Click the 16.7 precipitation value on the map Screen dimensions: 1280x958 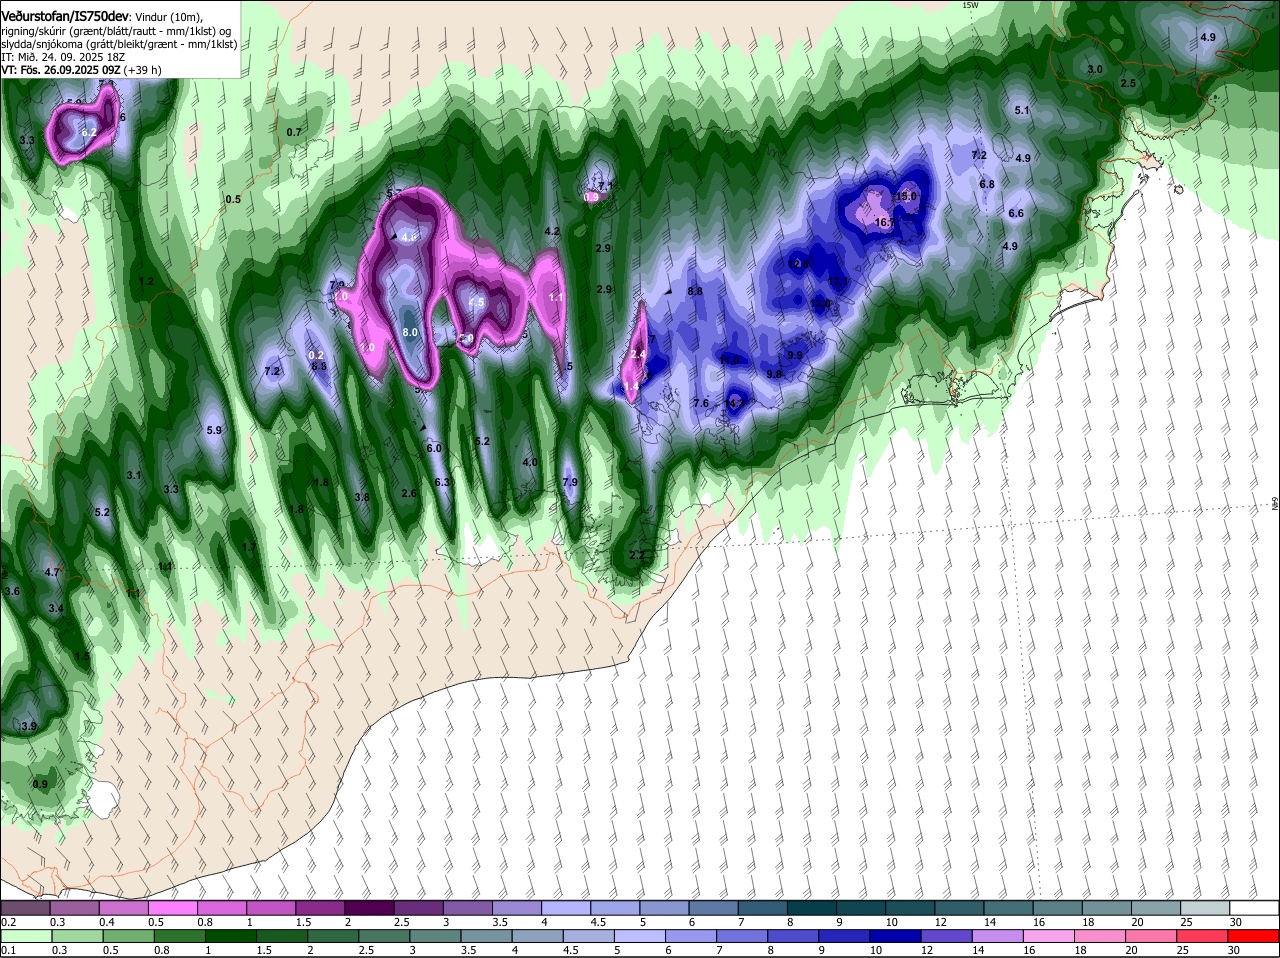click(884, 223)
